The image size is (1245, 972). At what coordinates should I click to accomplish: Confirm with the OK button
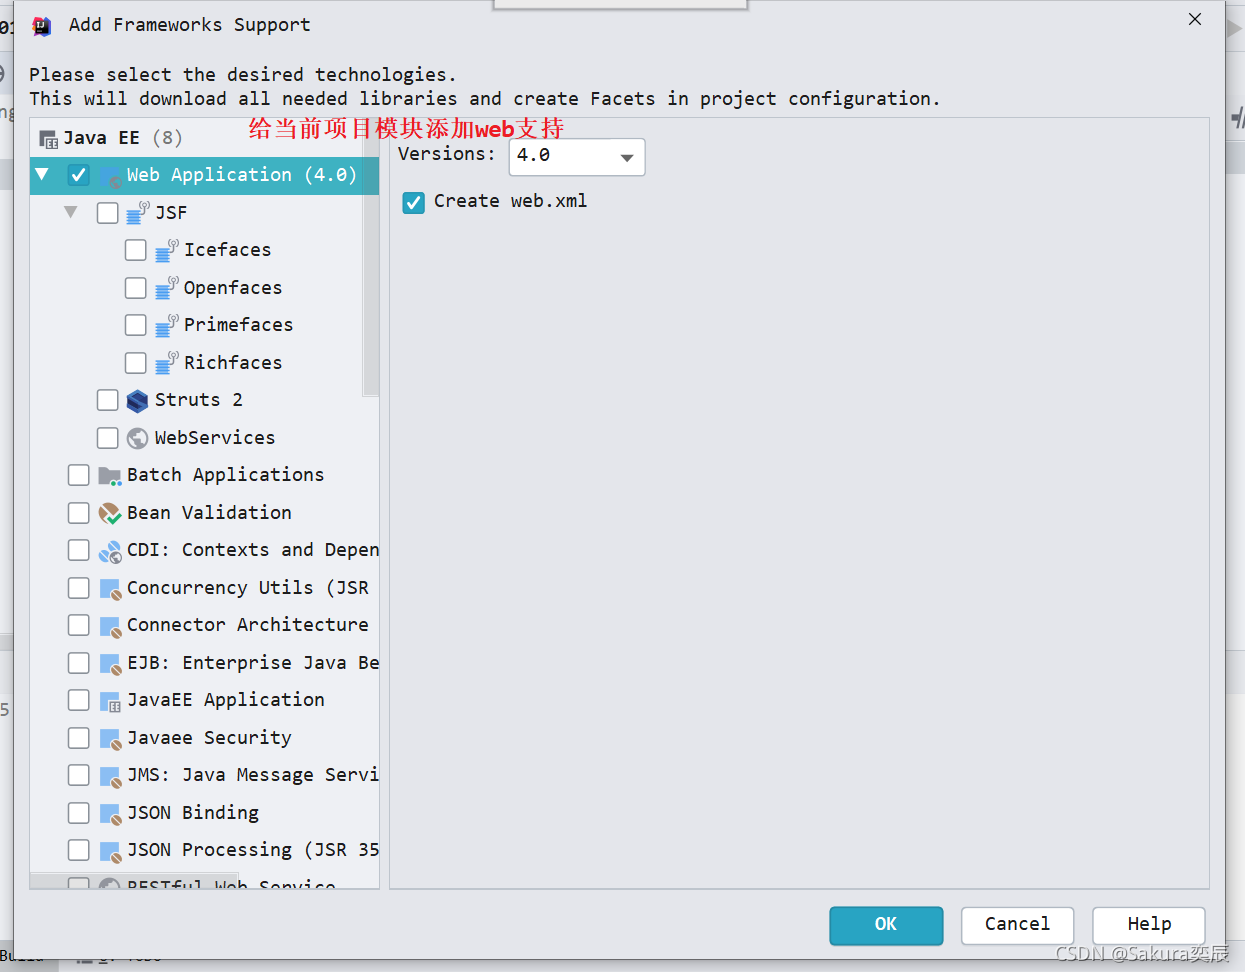886,925
